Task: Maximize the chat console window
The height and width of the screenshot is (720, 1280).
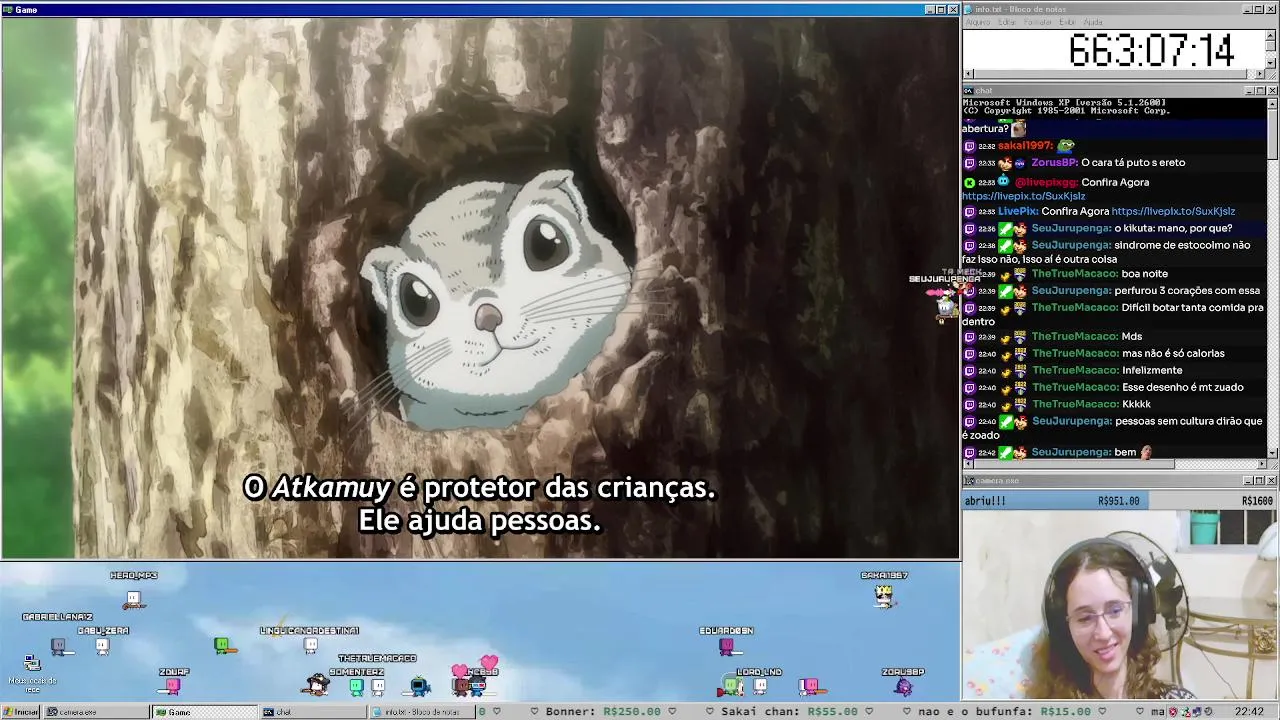Action: click(x=1260, y=91)
